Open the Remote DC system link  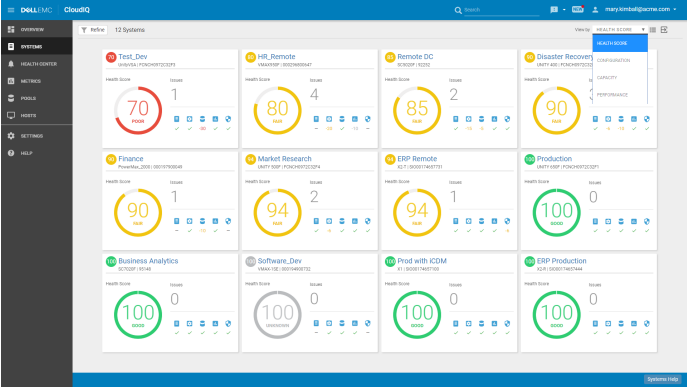point(415,57)
